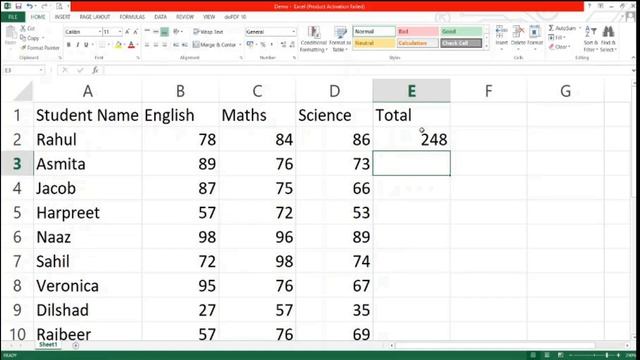Switch to Page Layout view in status bar
The width and height of the screenshot is (640, 360).
[x=547, y=355]
